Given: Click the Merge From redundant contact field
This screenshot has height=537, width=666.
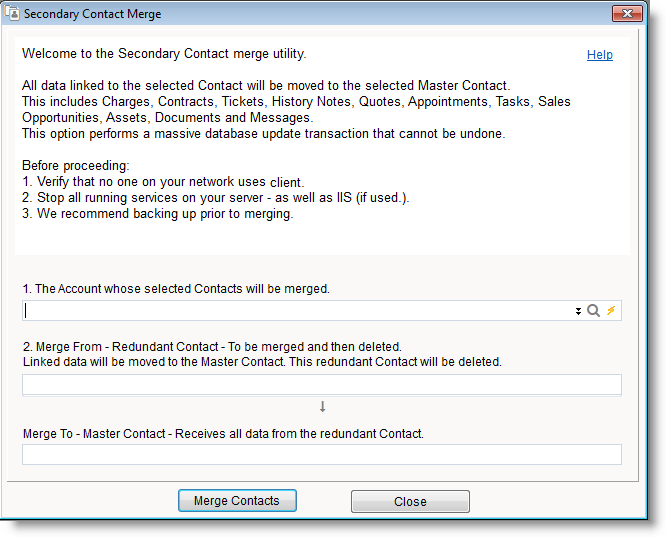Looking at the screenshot, I should 321,385.
